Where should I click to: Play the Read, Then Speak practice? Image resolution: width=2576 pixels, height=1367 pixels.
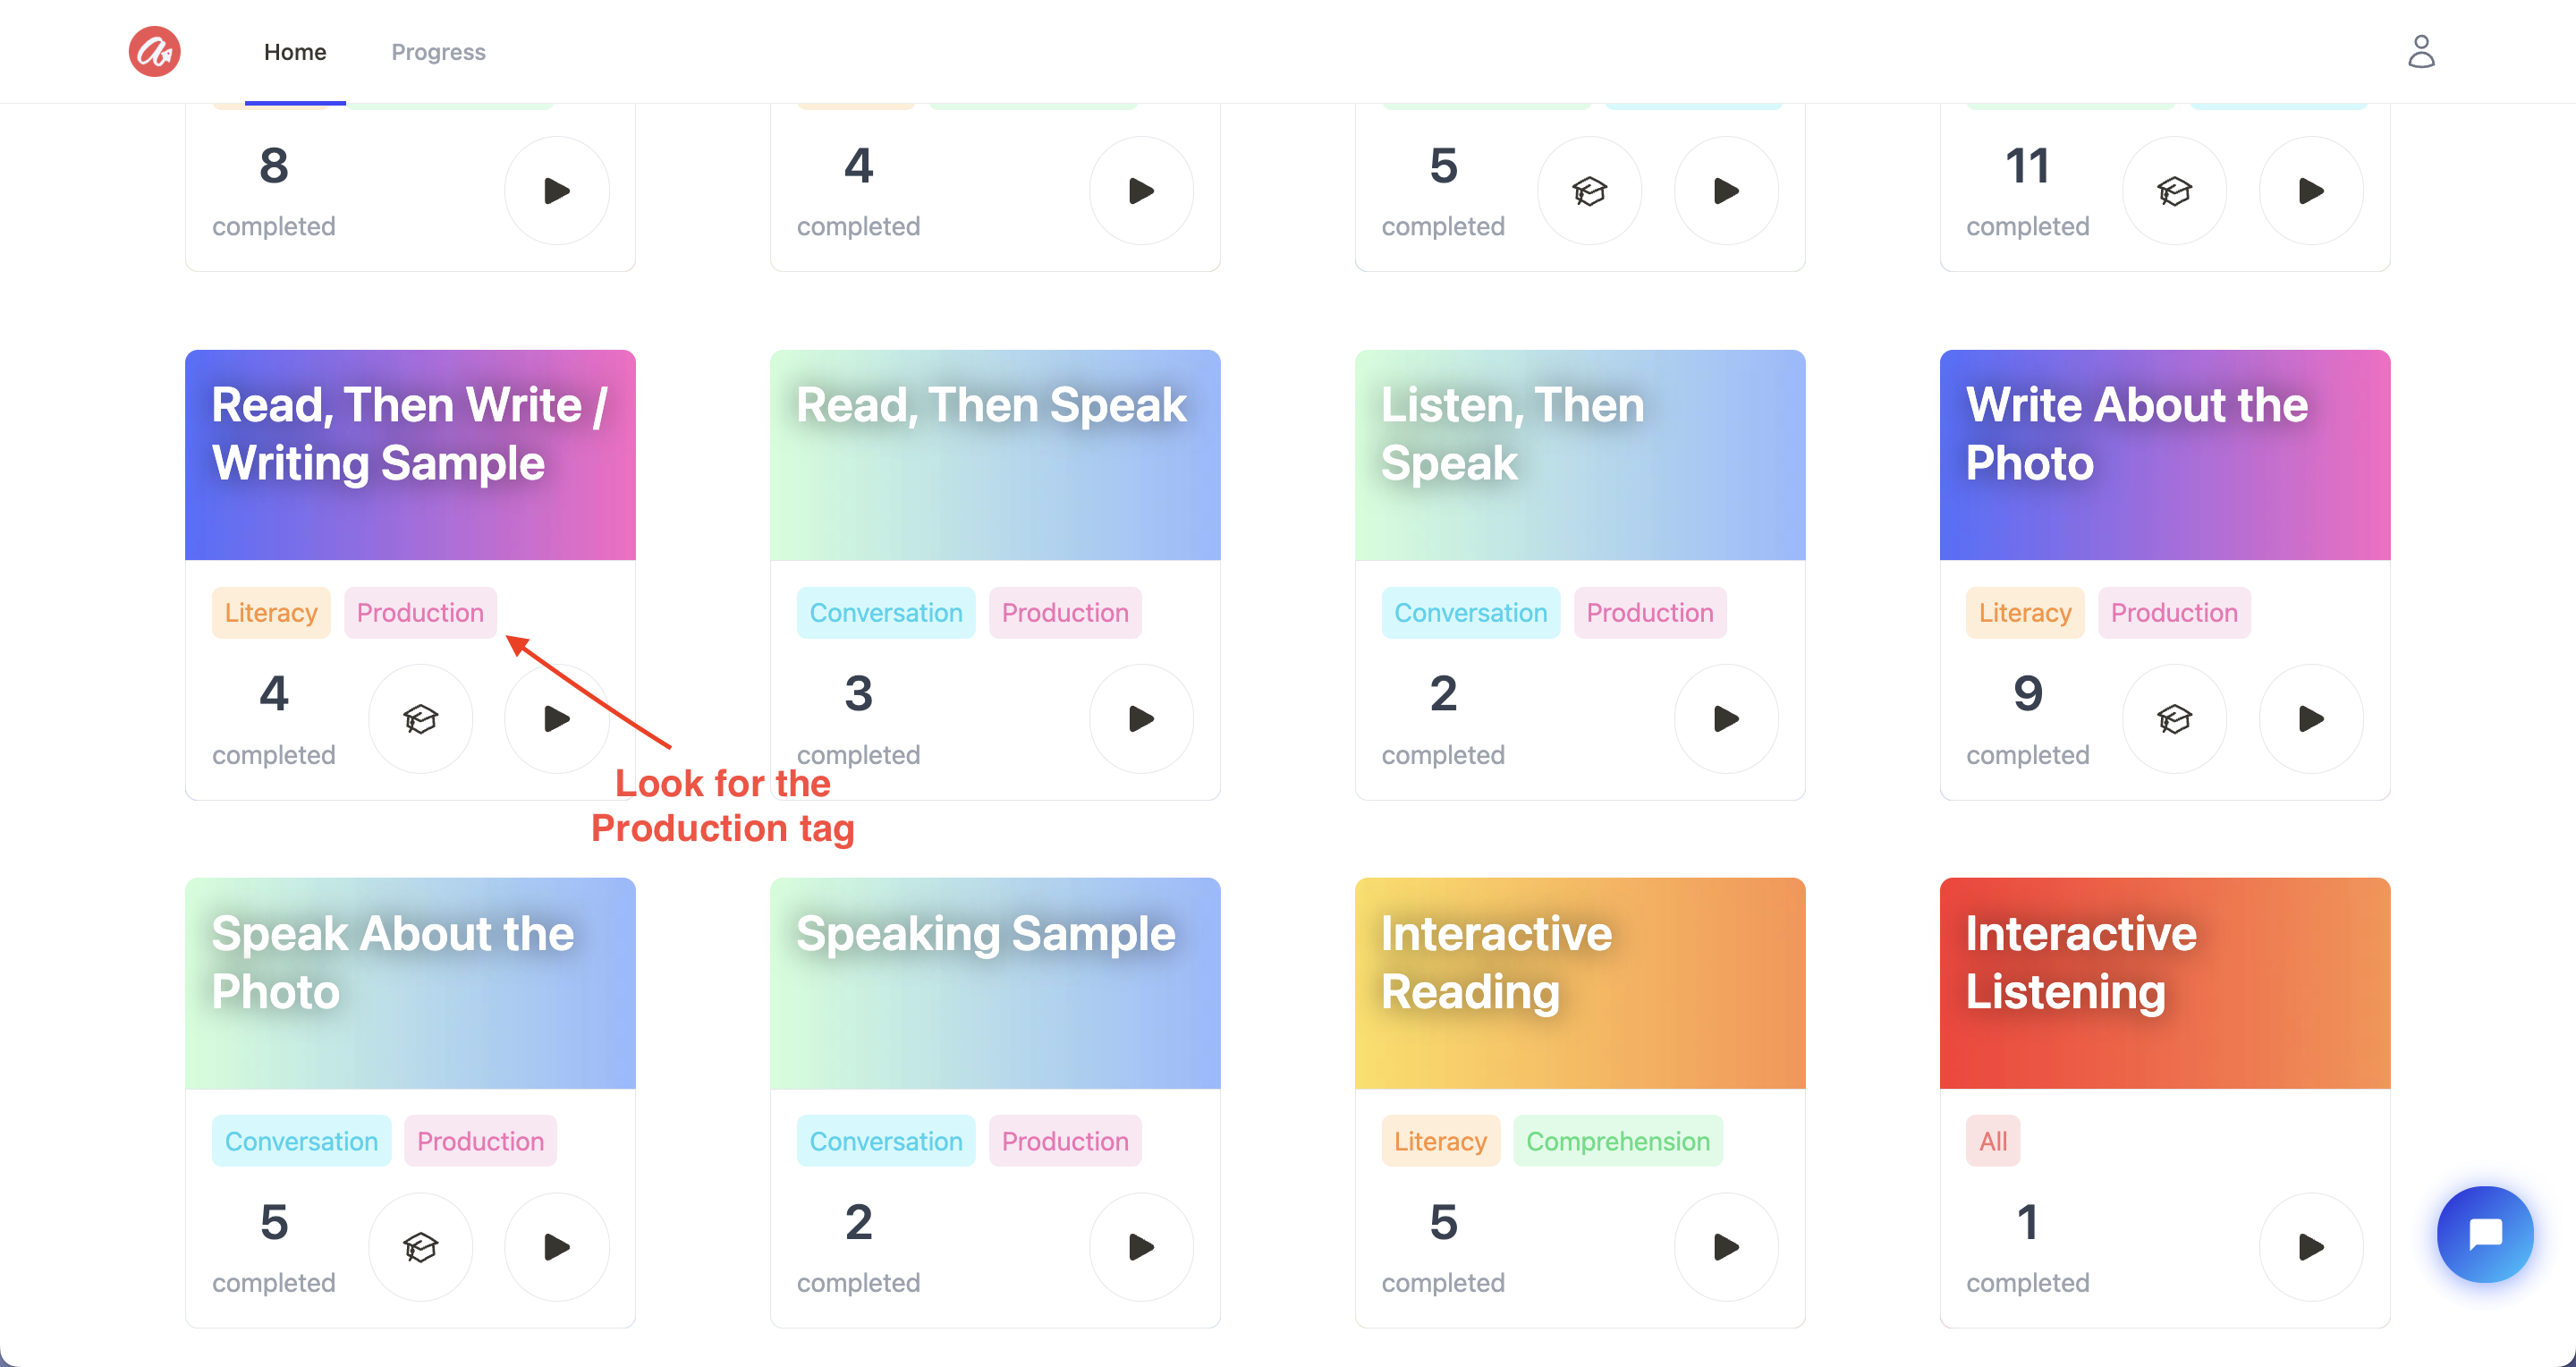pos(1141,718)
